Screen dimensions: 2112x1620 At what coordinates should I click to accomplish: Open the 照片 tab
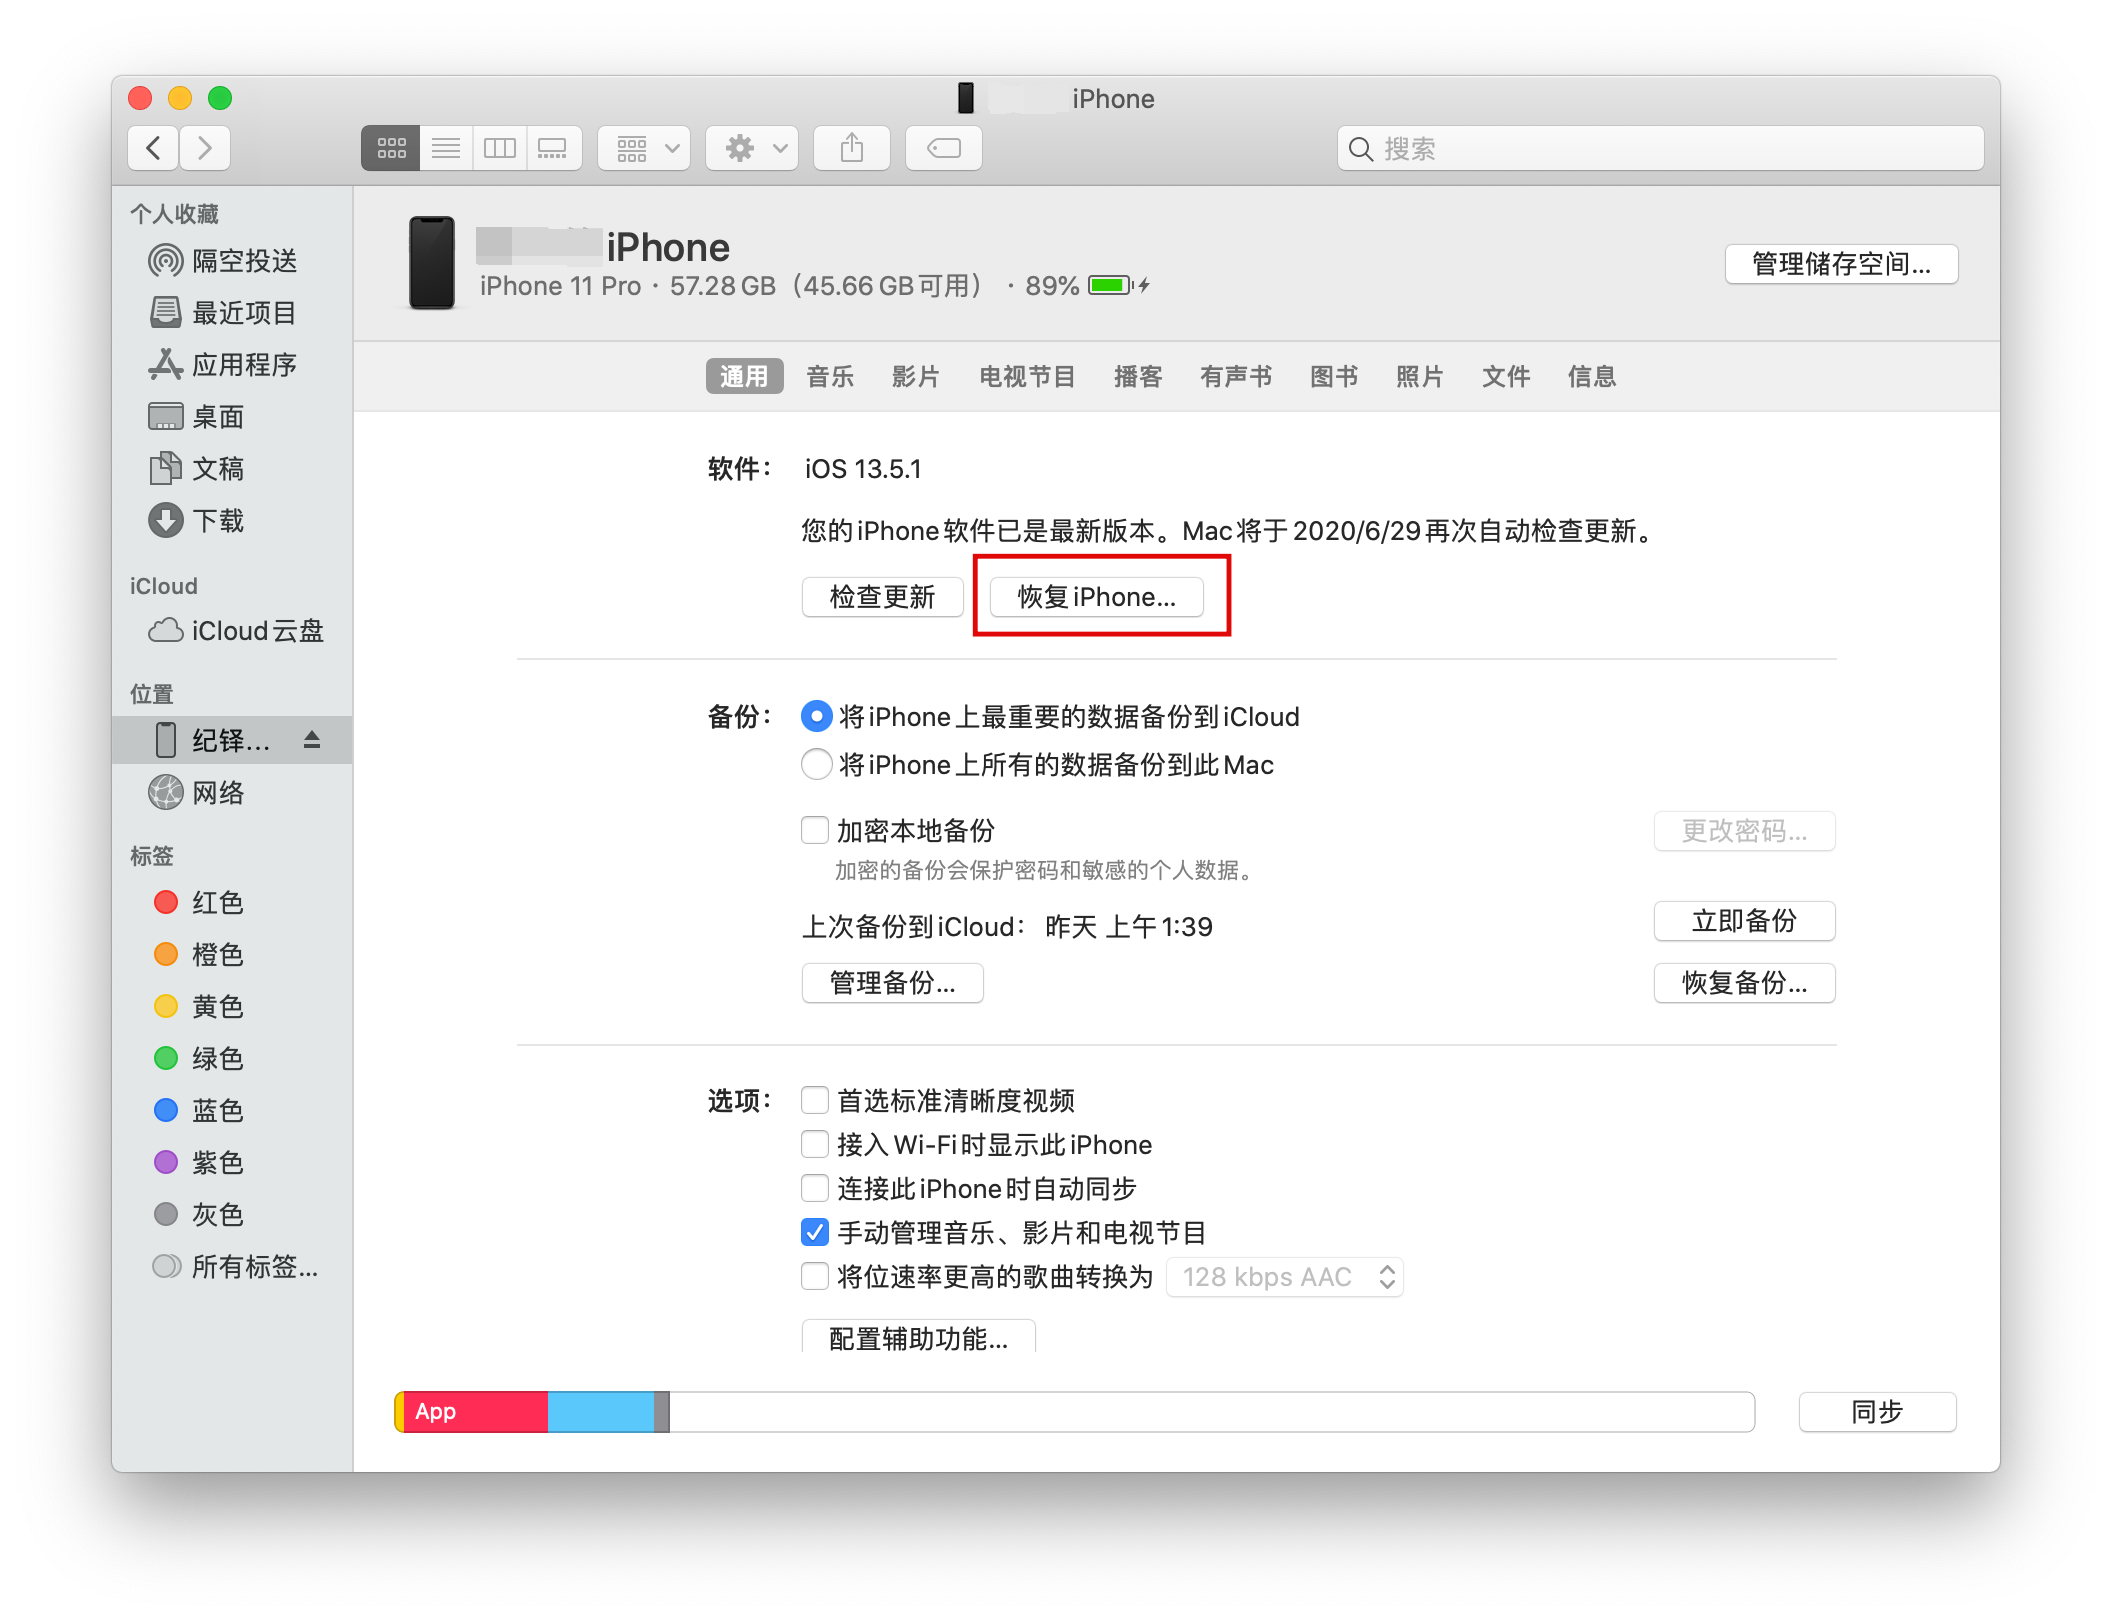(1420, 376)
